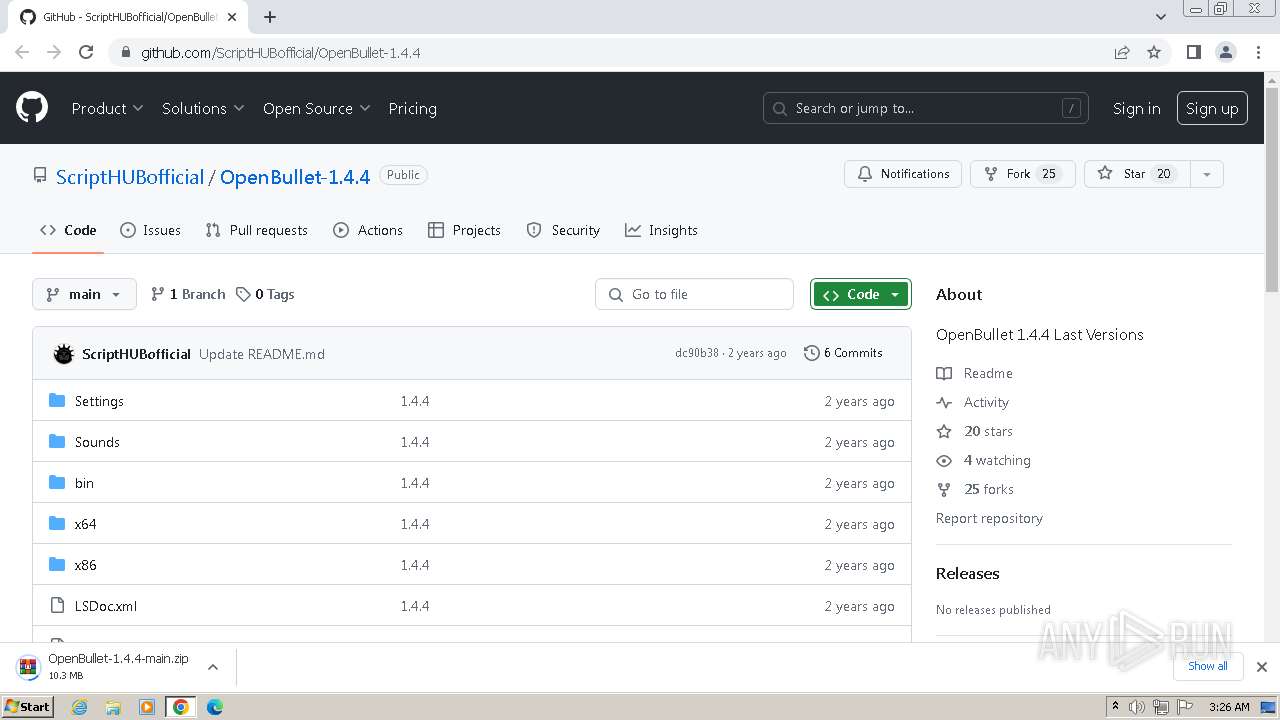Viewport: 1280px width, 720px height.
Task: Toggle the browser side panel icon
Action: pyautogui.click(x=1193, y=52)
